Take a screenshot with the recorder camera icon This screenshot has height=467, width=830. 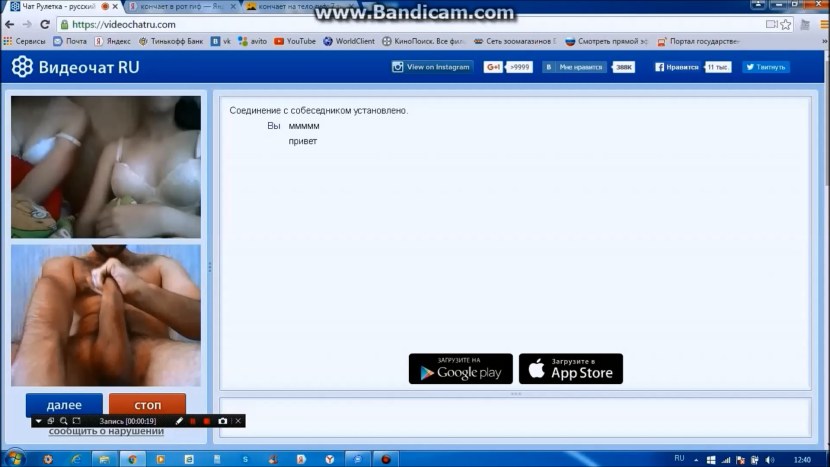coord(222,421)
